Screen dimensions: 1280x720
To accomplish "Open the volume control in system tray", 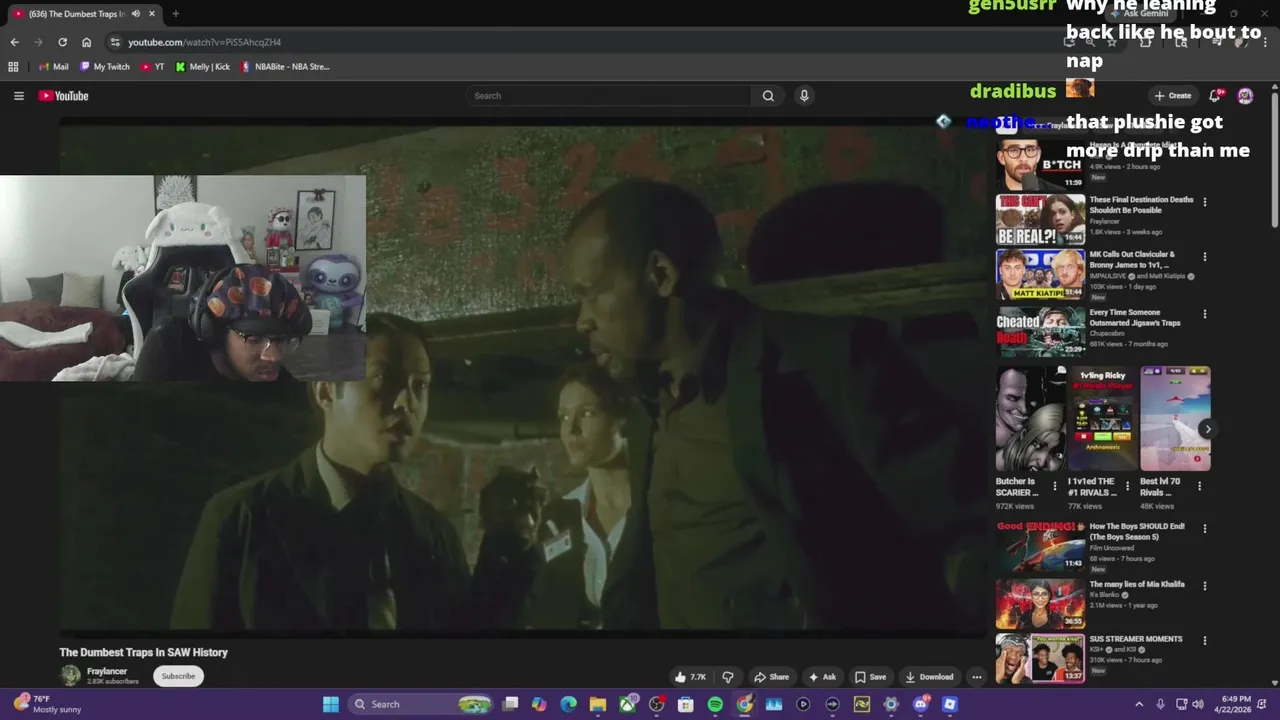I will (x=1198, y=704).
